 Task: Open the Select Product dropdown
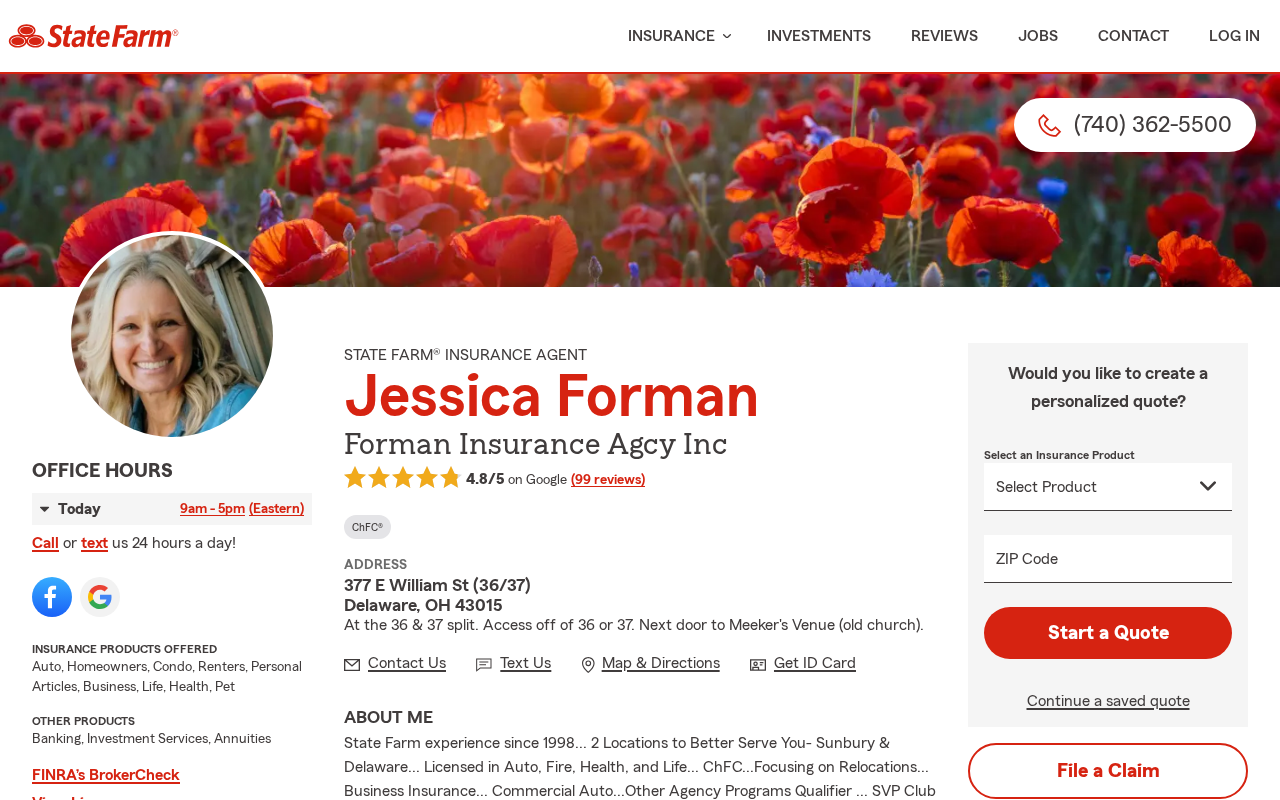pyautogui.click(x=1108, y=487)
